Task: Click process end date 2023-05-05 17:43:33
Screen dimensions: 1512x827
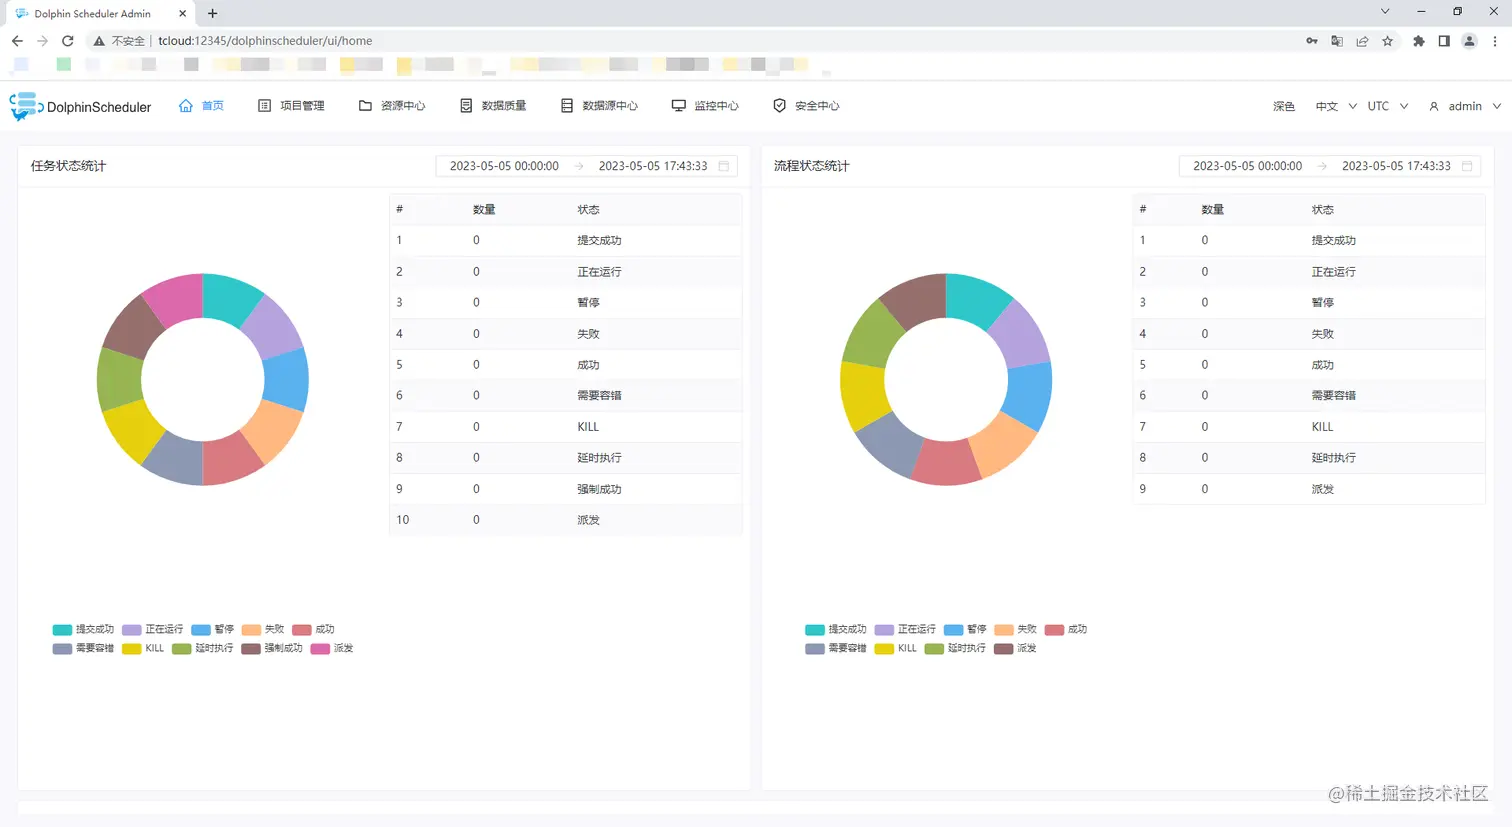Action: [1396, 166]
